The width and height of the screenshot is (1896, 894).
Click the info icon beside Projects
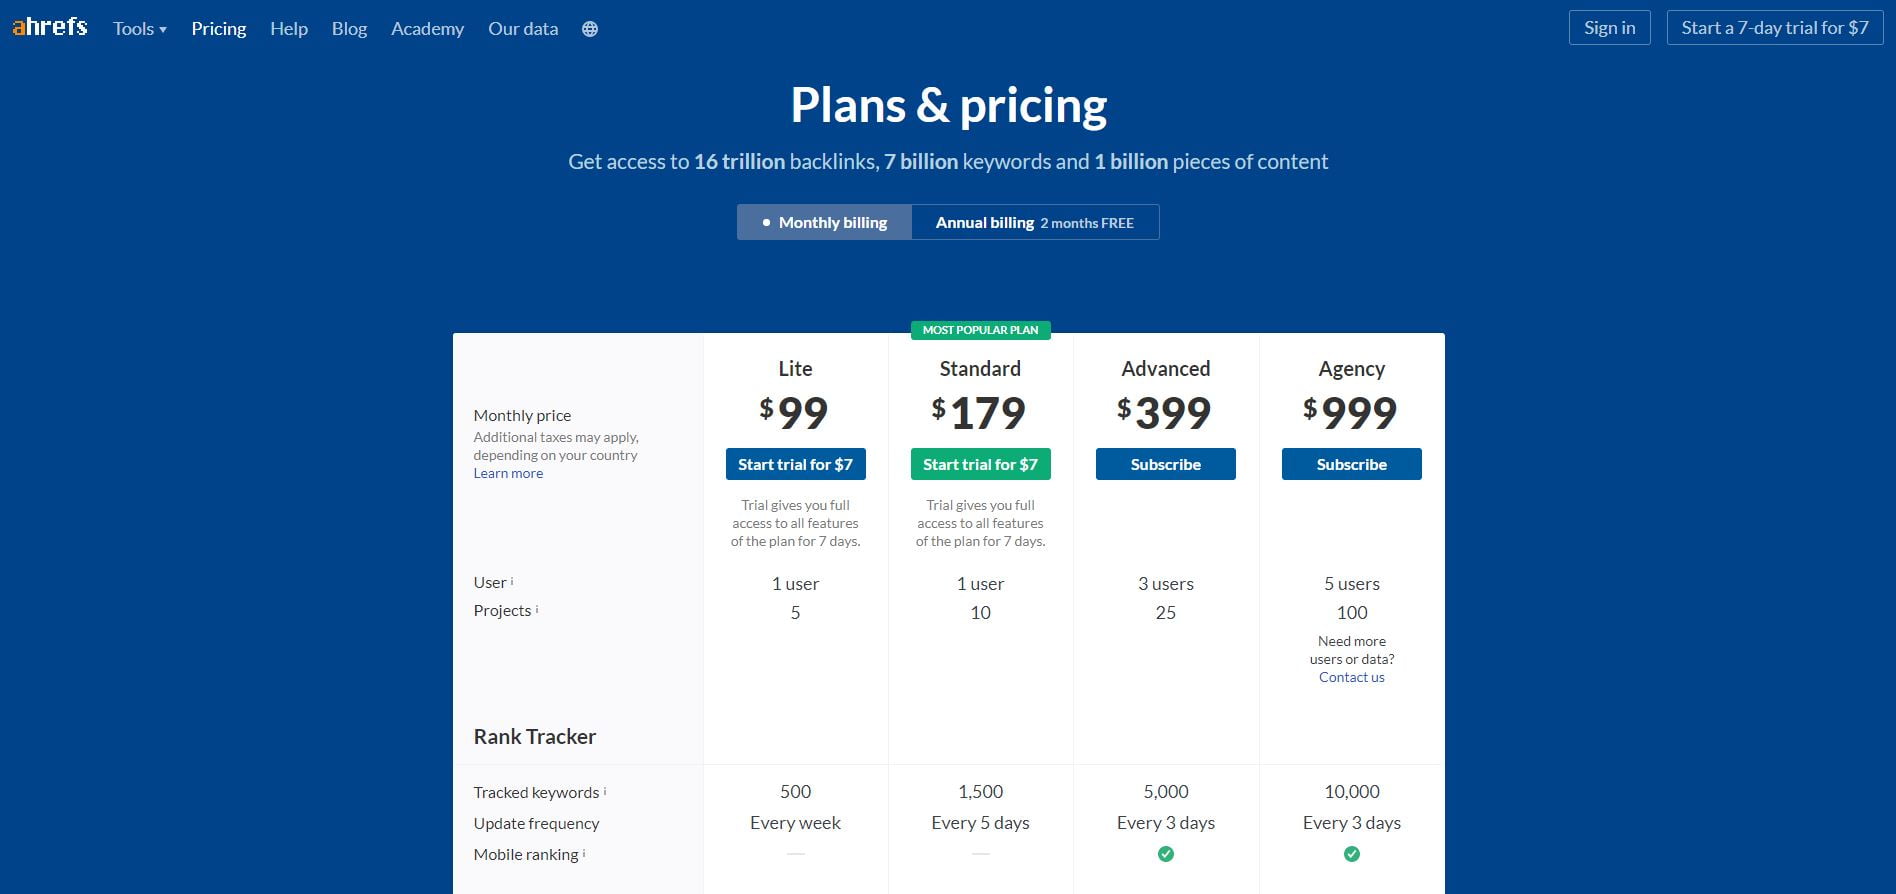[537, 609]
